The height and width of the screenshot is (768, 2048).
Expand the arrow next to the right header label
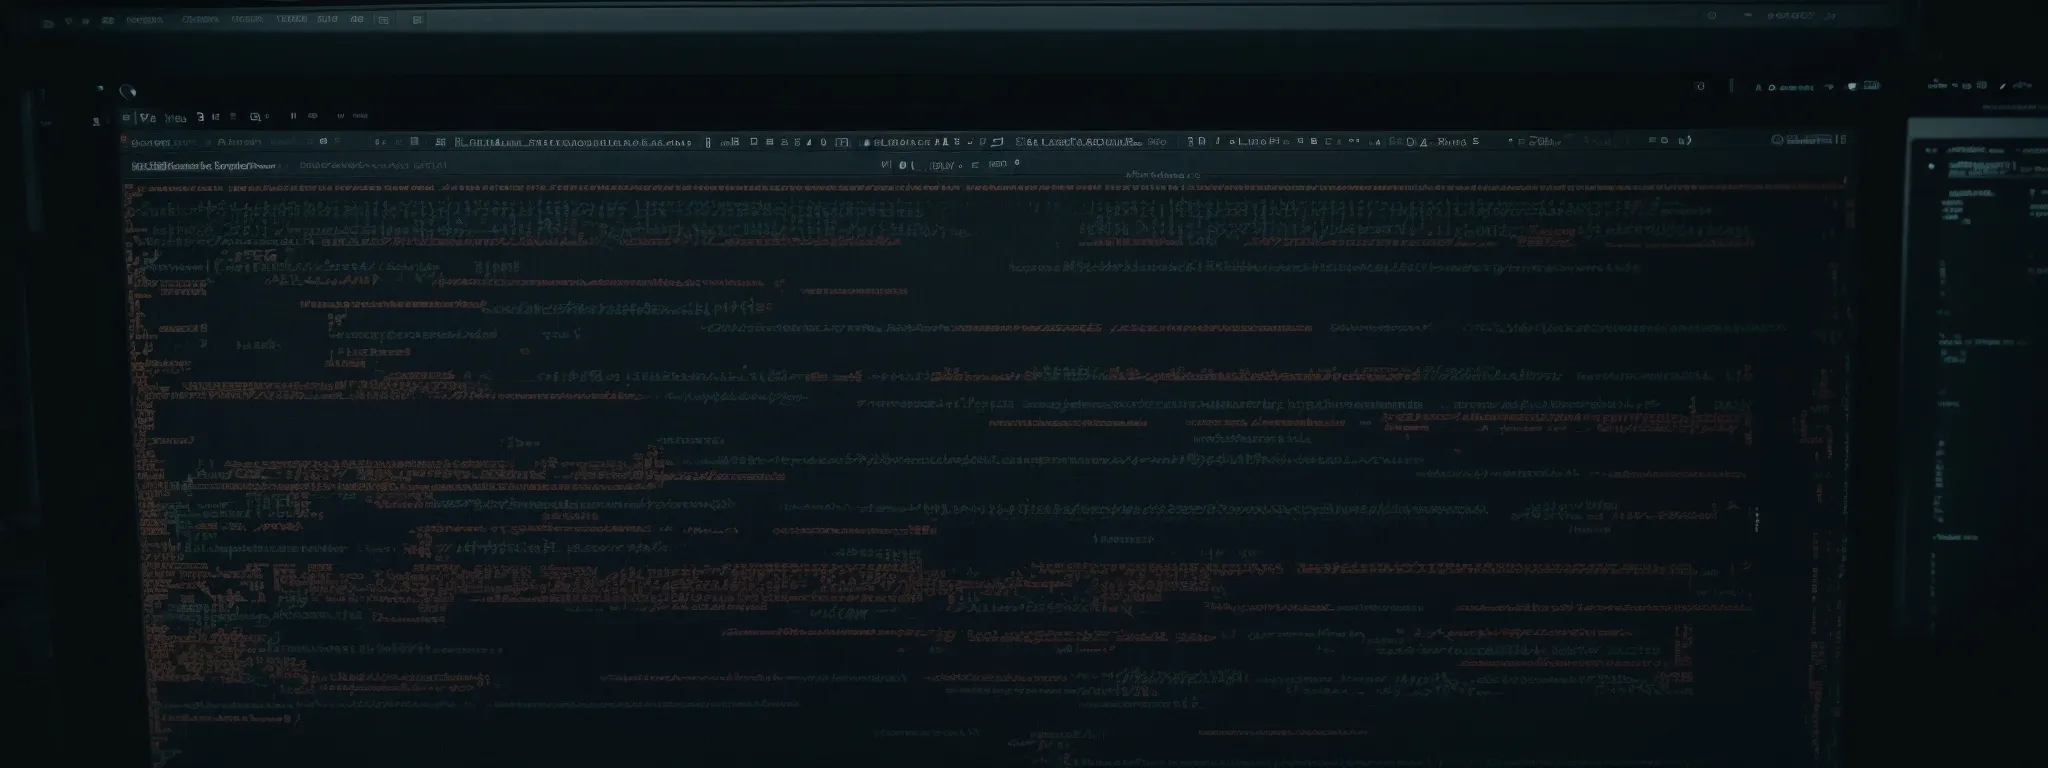(1829, 87)
